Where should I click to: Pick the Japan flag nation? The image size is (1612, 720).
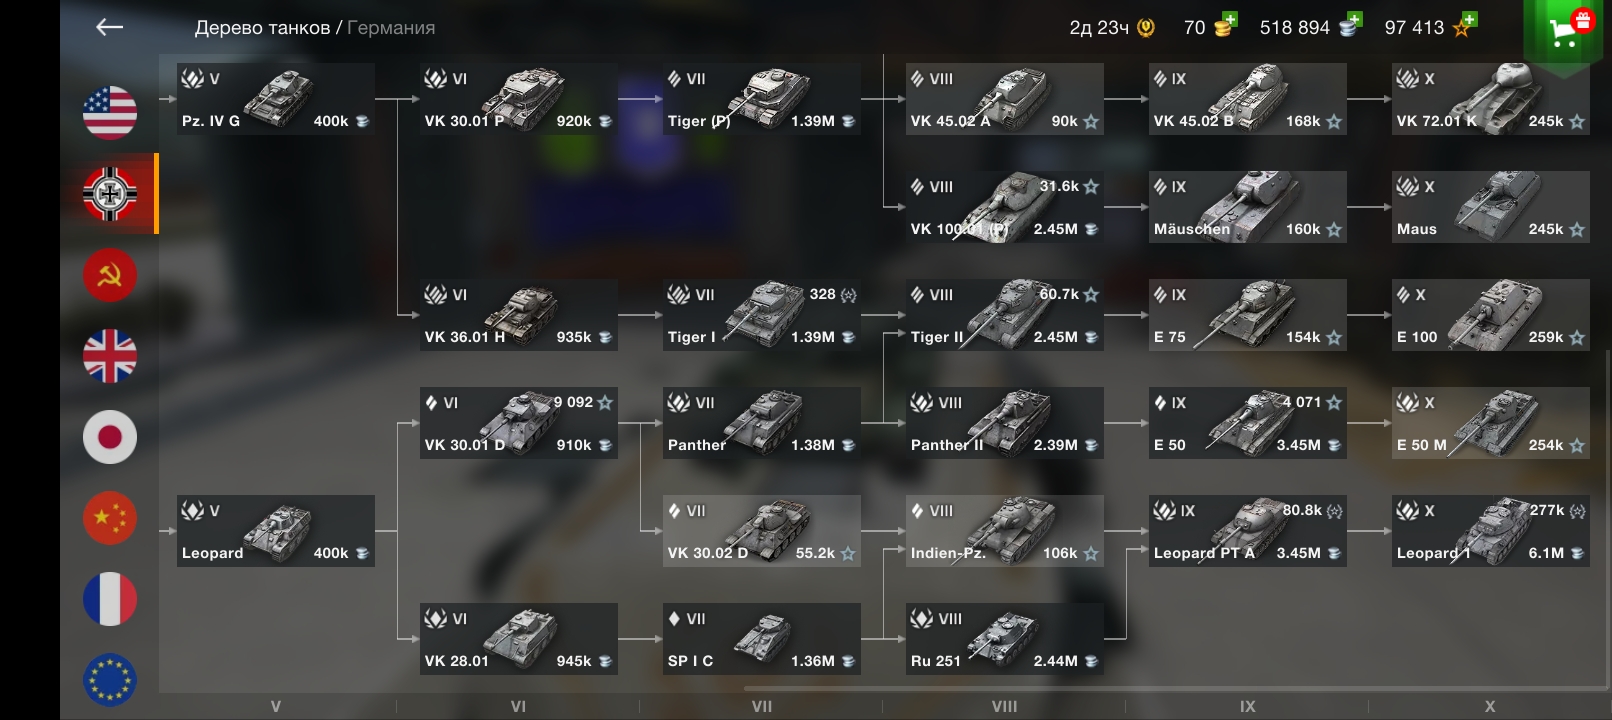click(110, 437)
